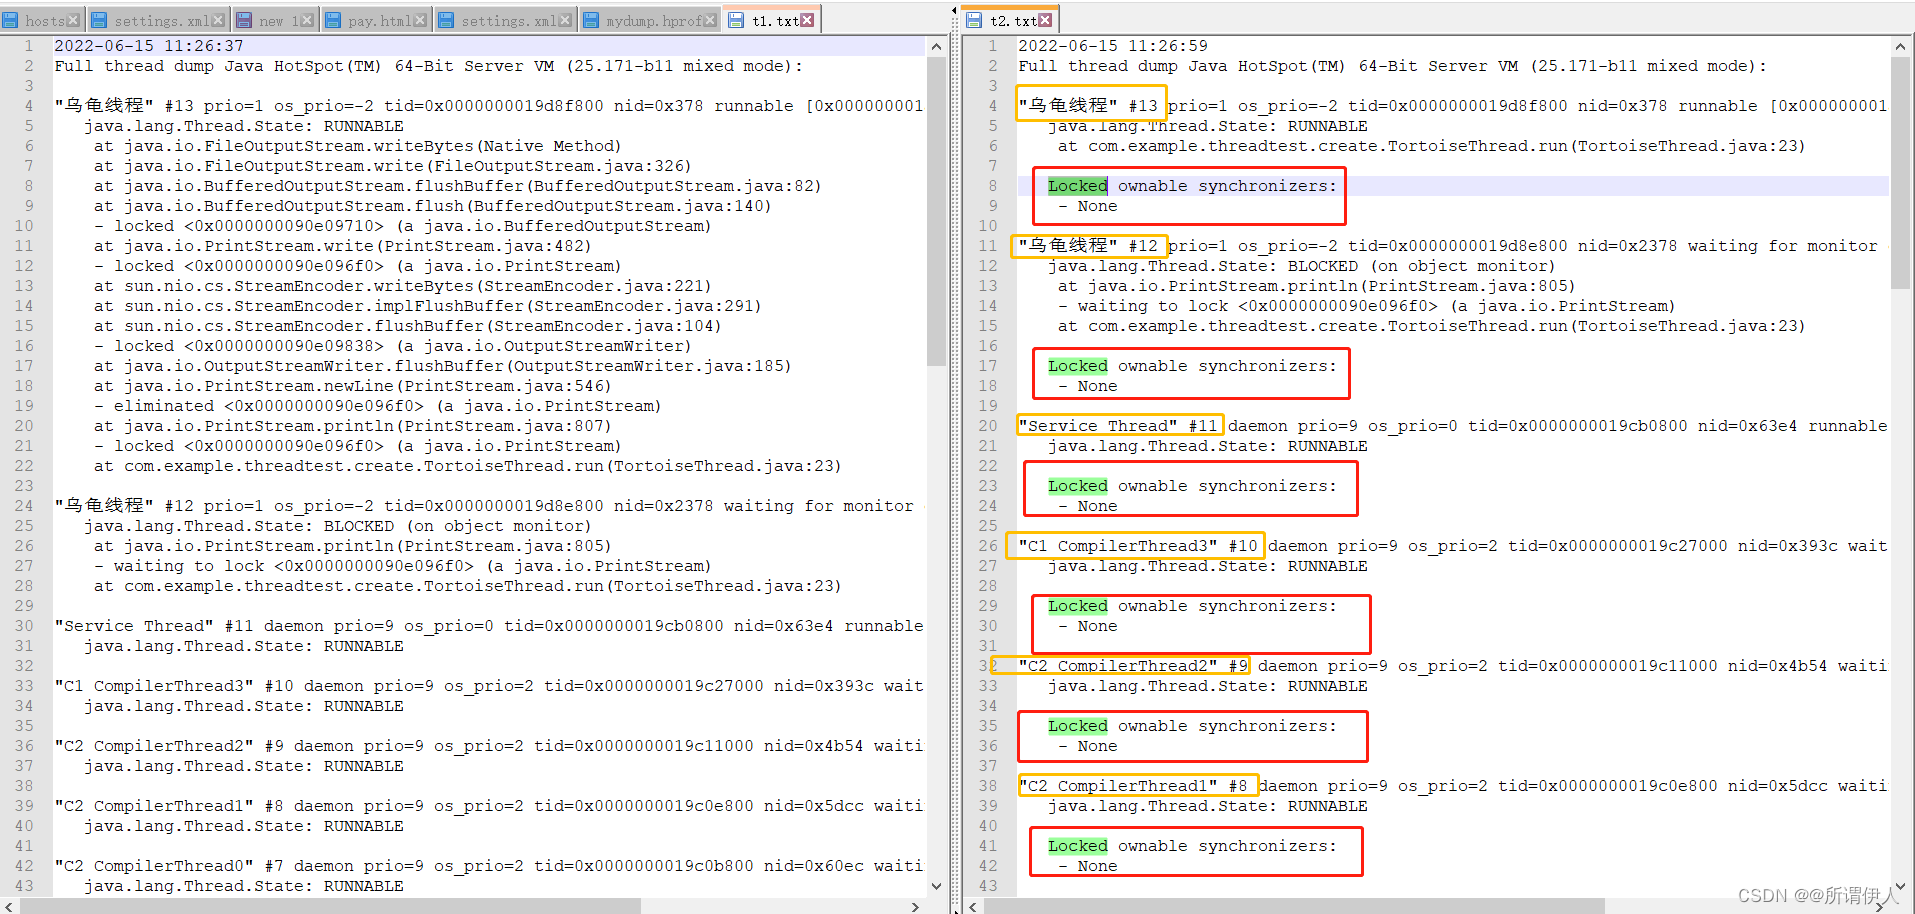Viewport: 1915px width, 914px height.
Task: Click the 'FileOutputStream.writeBytes(Native Method)' line in t1.txt
Action: [358, 146]
